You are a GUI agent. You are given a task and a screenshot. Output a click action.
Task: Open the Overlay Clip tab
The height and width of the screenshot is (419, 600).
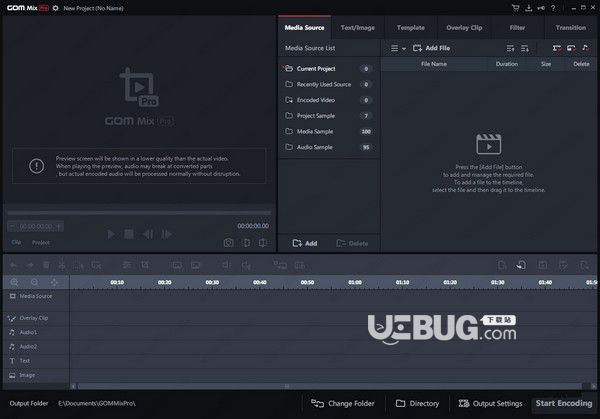464,28
